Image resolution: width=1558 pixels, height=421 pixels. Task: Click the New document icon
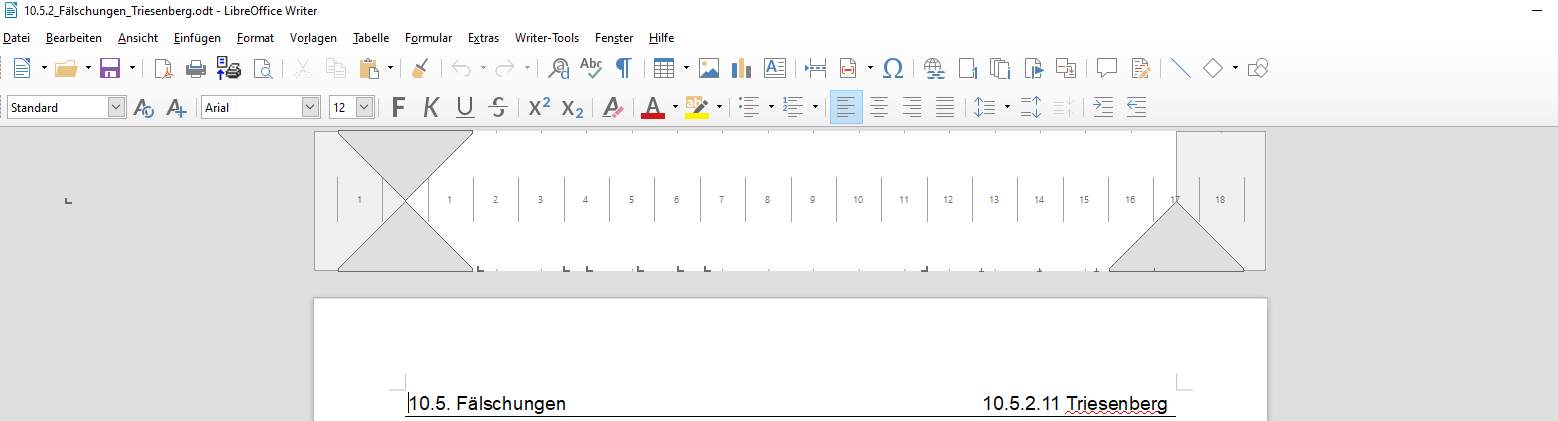pos(22,68)
